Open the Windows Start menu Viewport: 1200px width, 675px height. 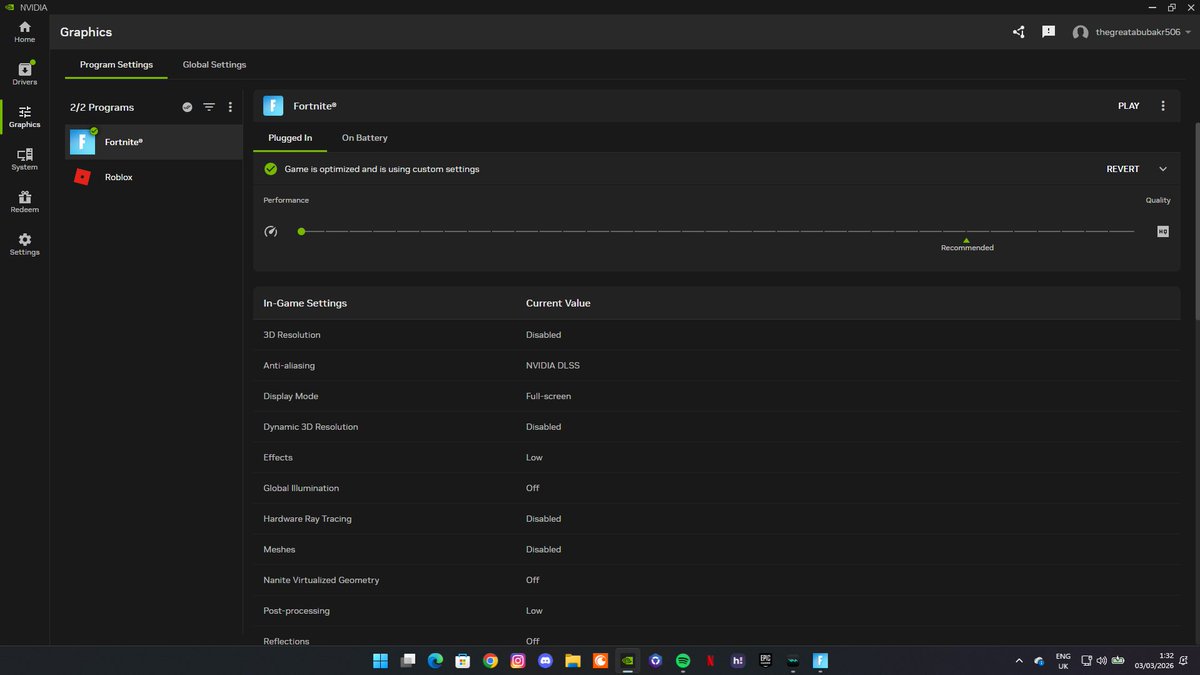(x=380, y=660)
